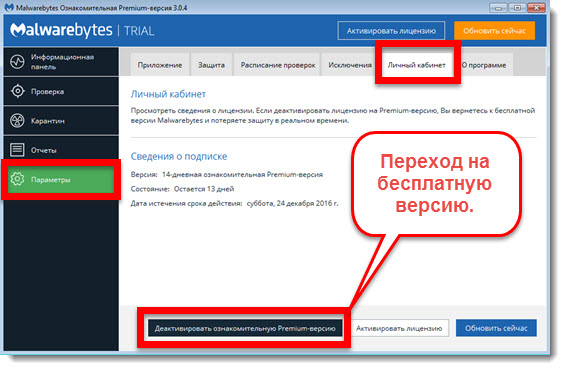Click Деактивировать ознакомительную Premium-версию button

(245, 328)
